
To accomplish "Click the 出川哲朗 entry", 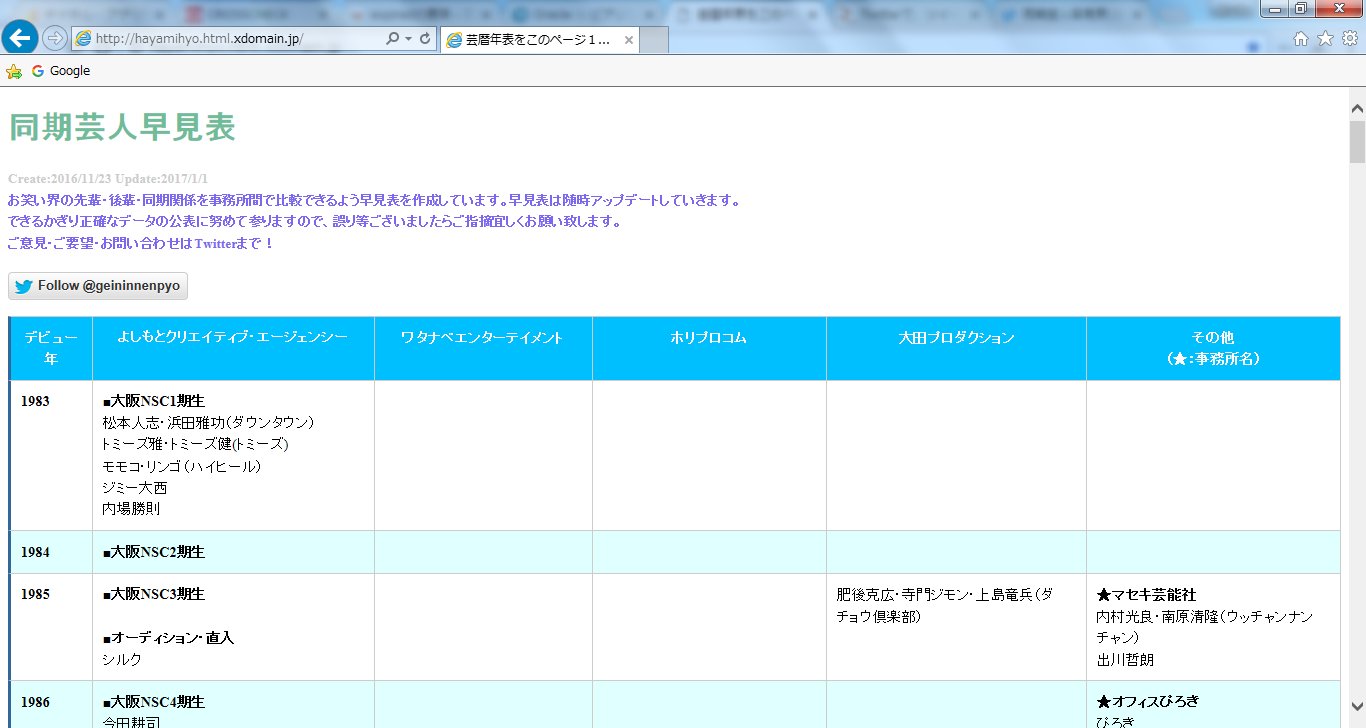I will [x=1125, y=660].
